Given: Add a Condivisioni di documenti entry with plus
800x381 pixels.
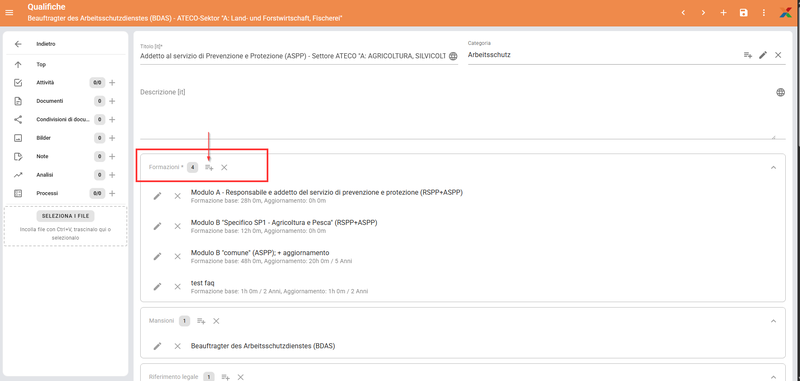Looking at the screenshot, I should click(x=112, y=119).
